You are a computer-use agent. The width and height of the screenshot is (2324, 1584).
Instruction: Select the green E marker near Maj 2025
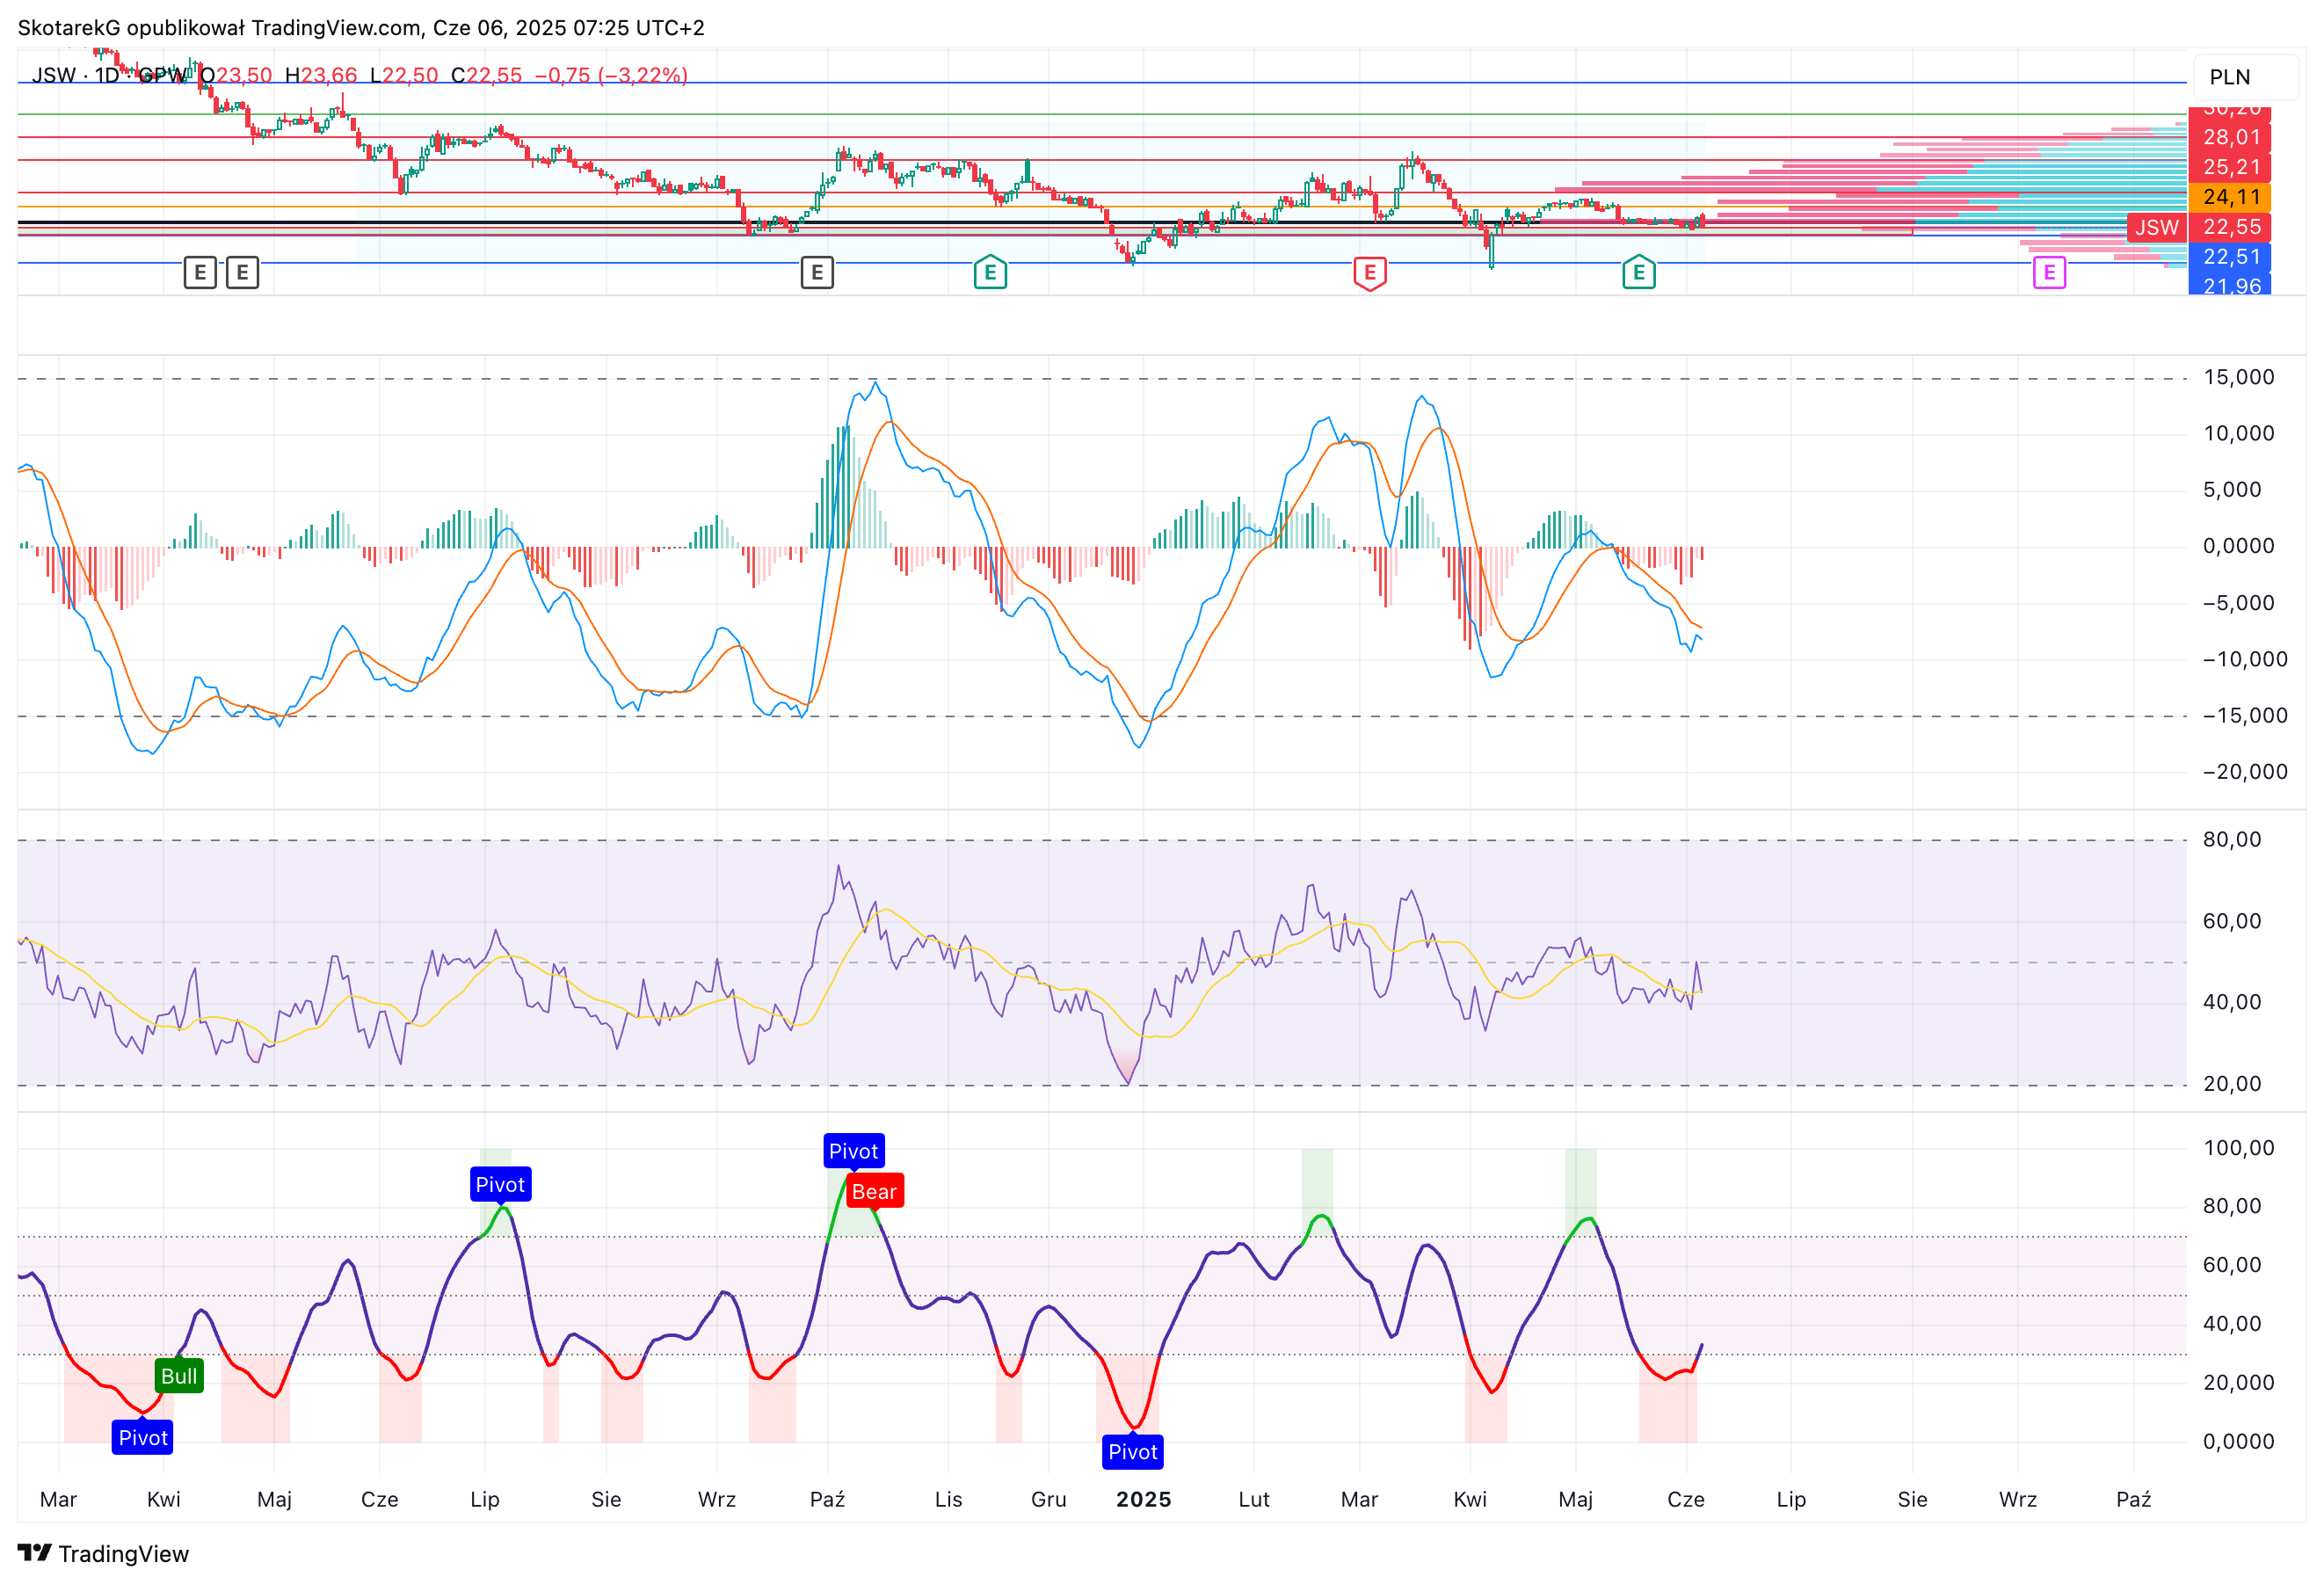pyautogui.click(x=1639, y=271)
